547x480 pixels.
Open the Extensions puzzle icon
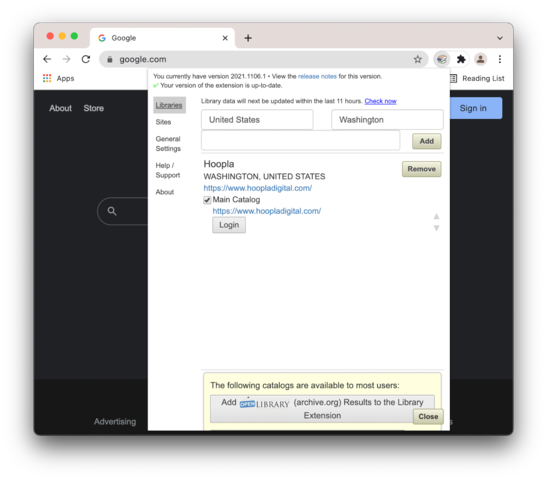[x=461, y=59]
